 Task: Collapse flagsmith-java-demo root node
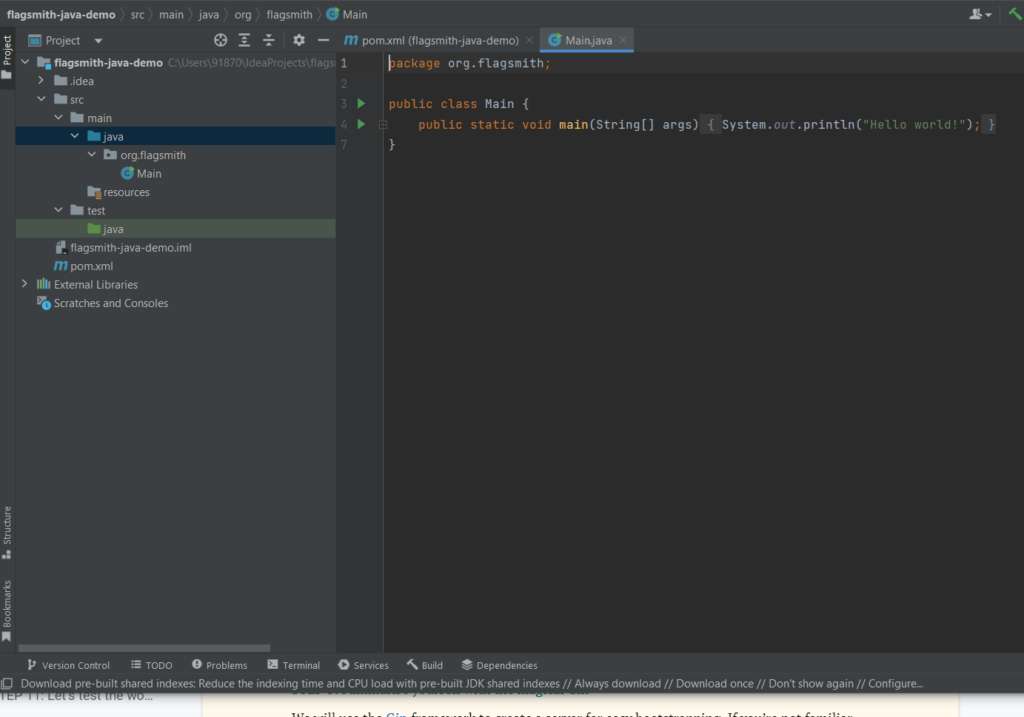point(25,62)
